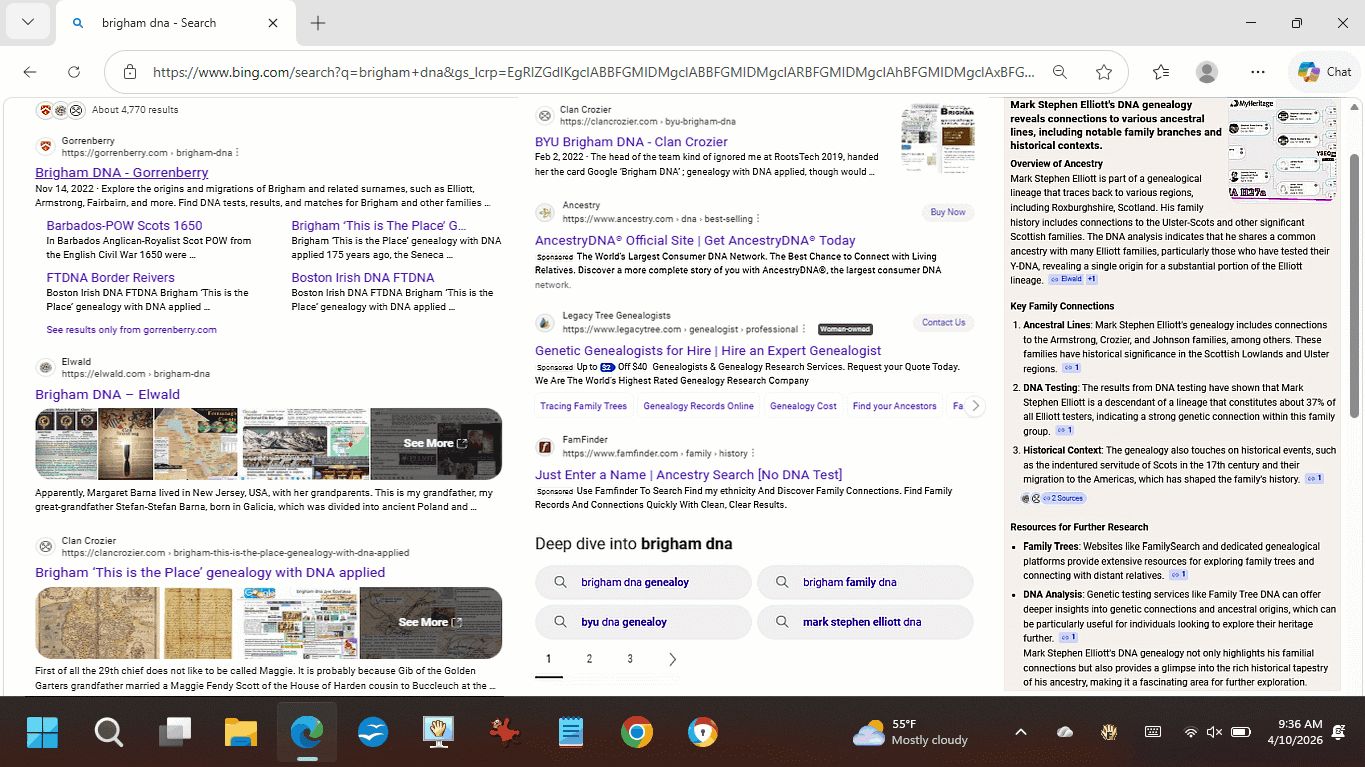
Task: Go to results page 2
Action: pyautogui.click(x=589, y=659)
